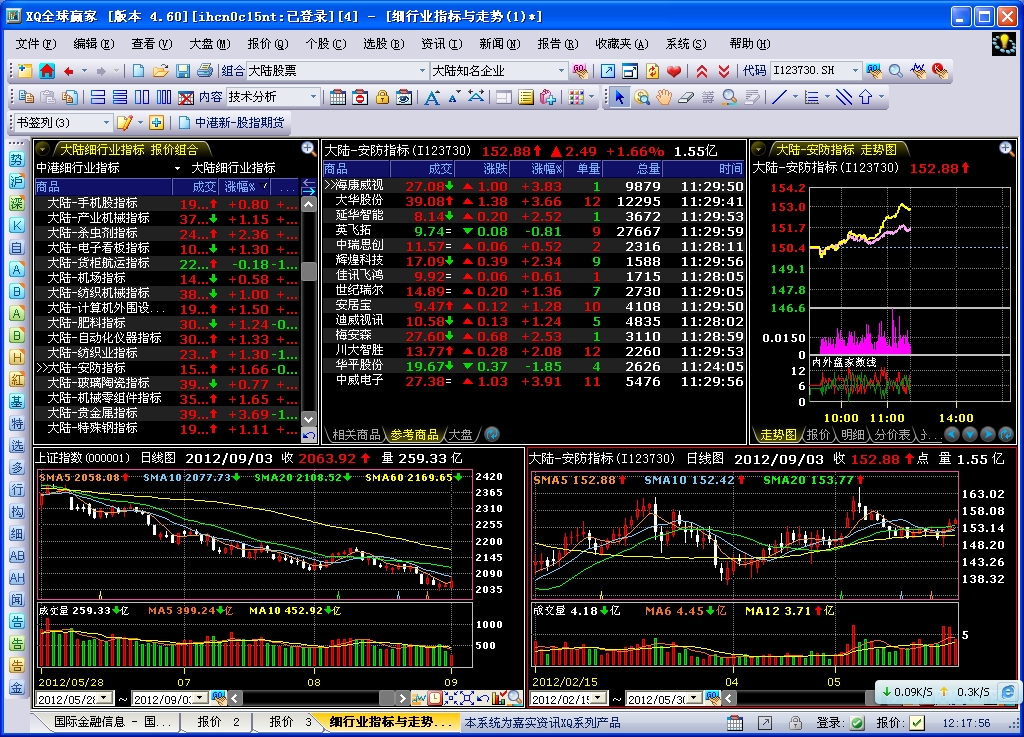Click the scroll-down arrow of industry list
This screenshot has width=1024, height=737.
click(x=310, y=419)
